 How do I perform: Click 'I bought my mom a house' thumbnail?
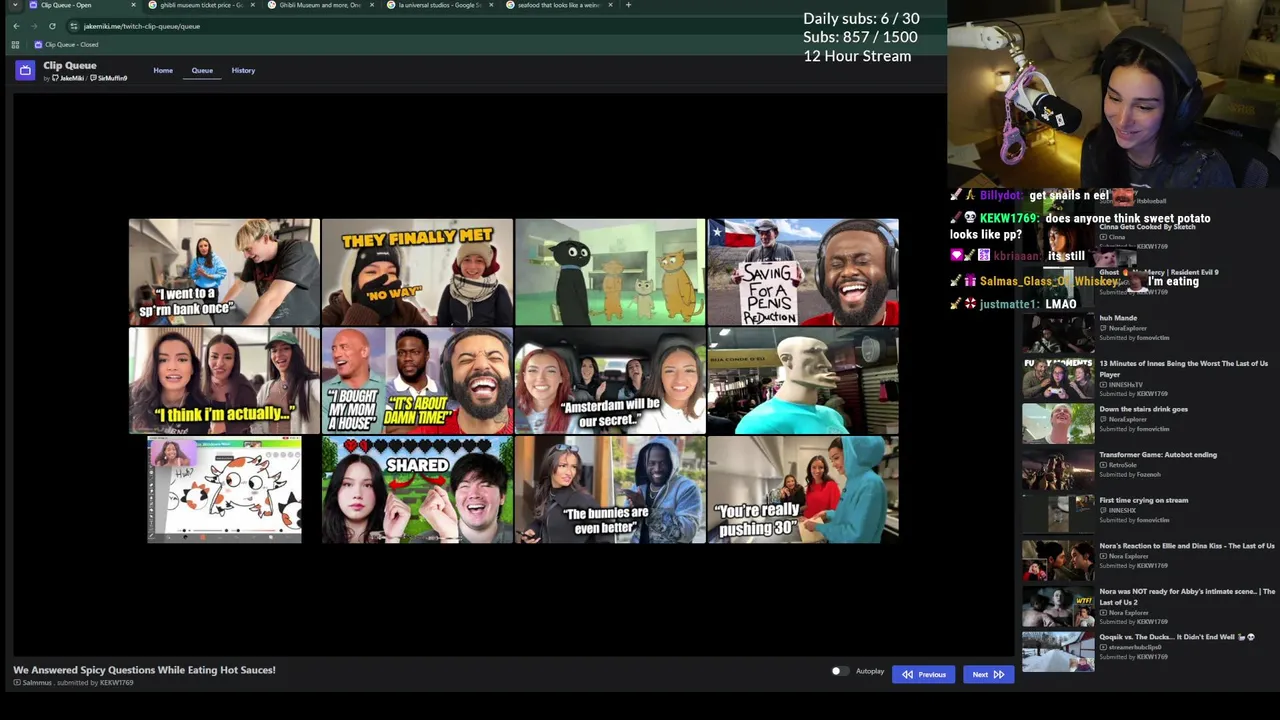point(417,381)
